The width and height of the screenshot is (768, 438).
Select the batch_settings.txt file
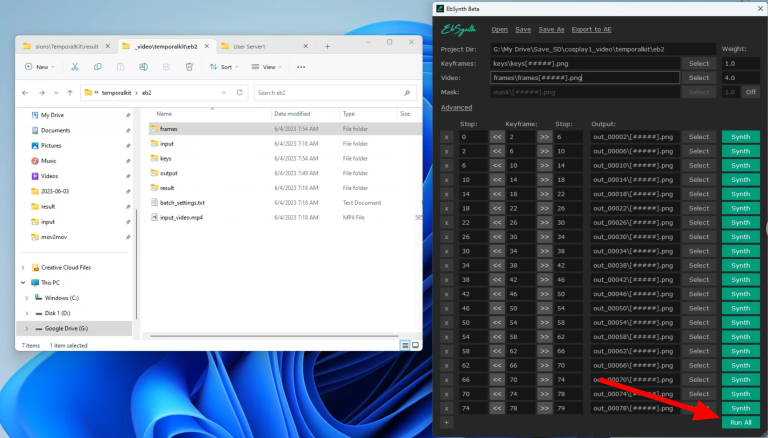pos(182,202)
